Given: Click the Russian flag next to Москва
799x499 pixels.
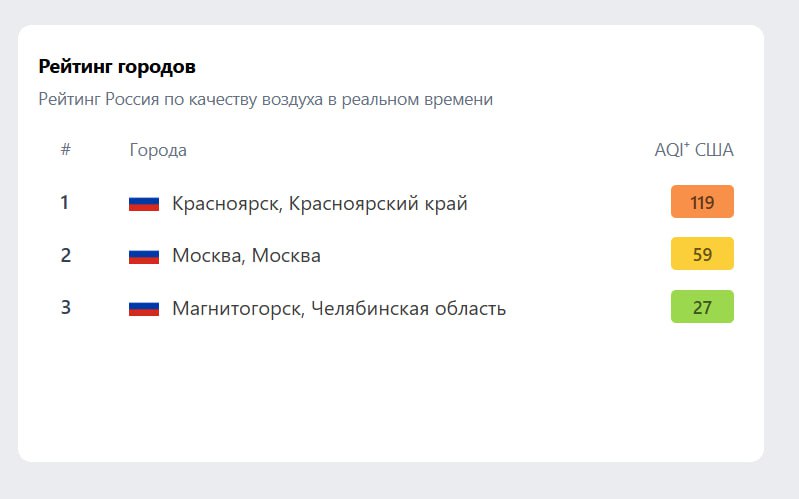Looking at the screenshot, I should click(x=144, y=256).
